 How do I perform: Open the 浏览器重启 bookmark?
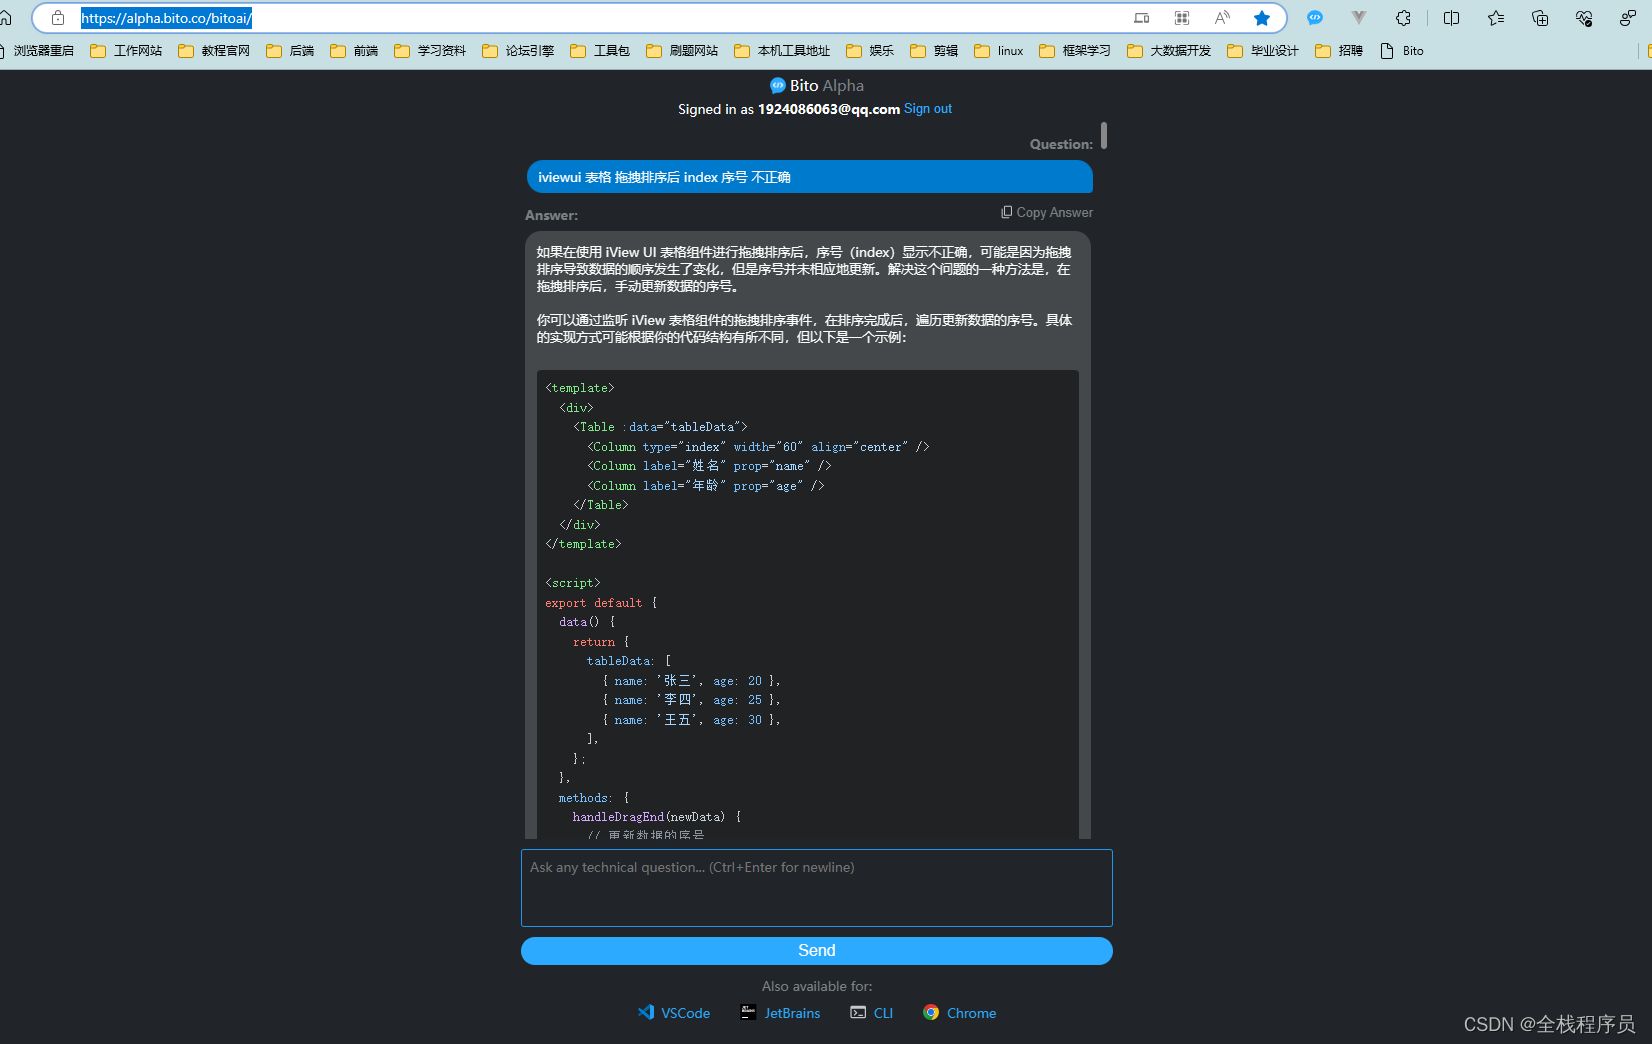tap(38, 51)
